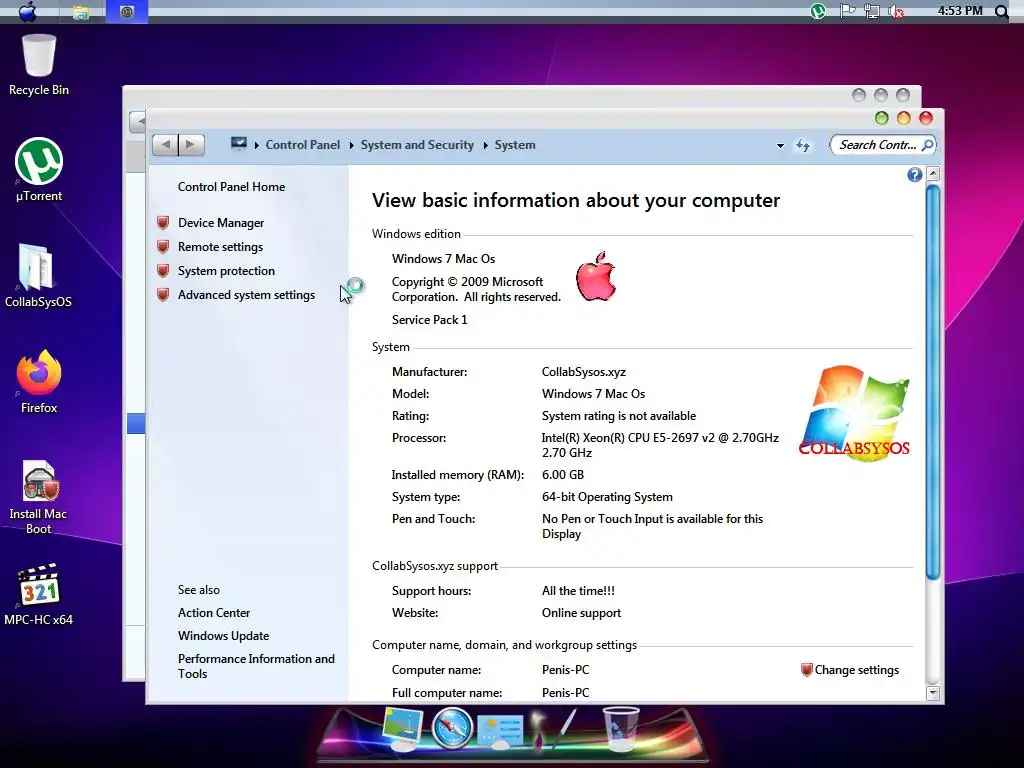The image size is (1024, 768).
Task: Open the Recycle Bin desktop icon
Action: [x=39, y=65]
